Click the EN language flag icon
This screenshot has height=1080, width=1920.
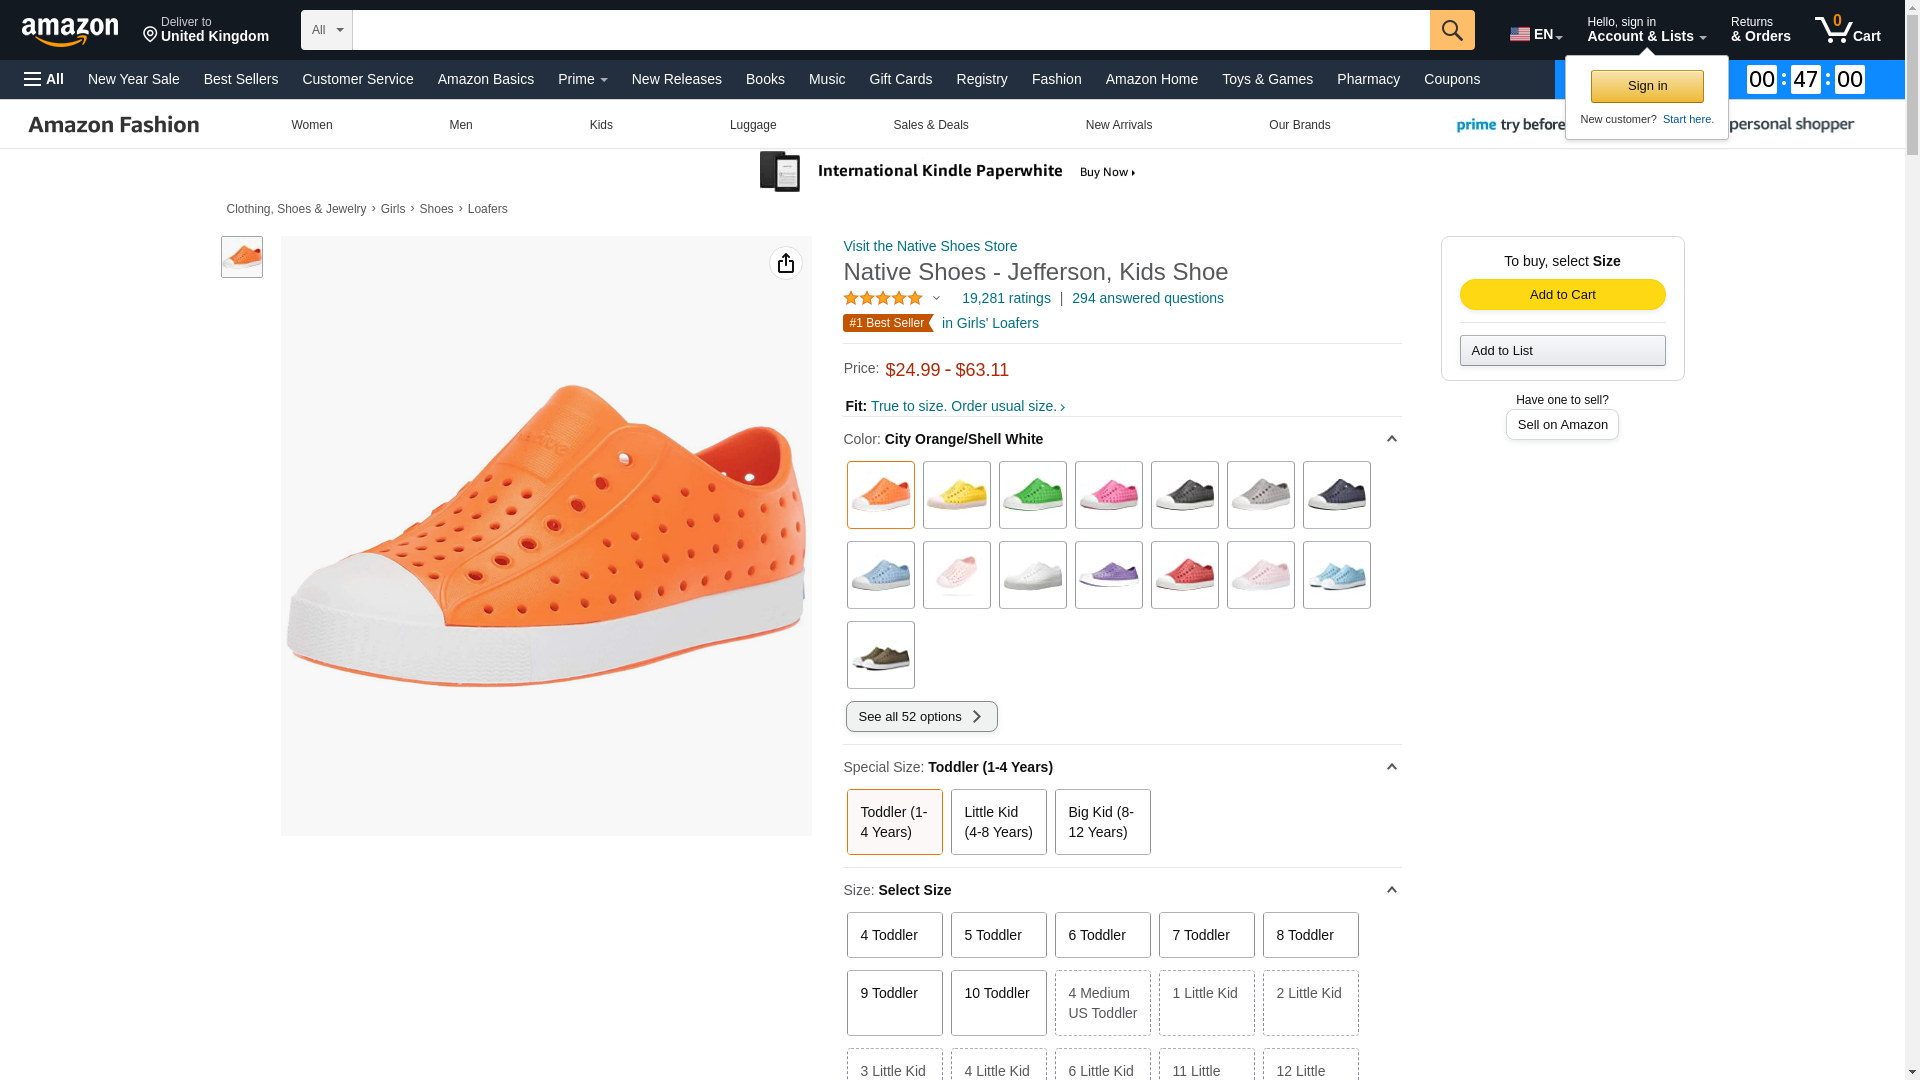(x=1520, y=34)
